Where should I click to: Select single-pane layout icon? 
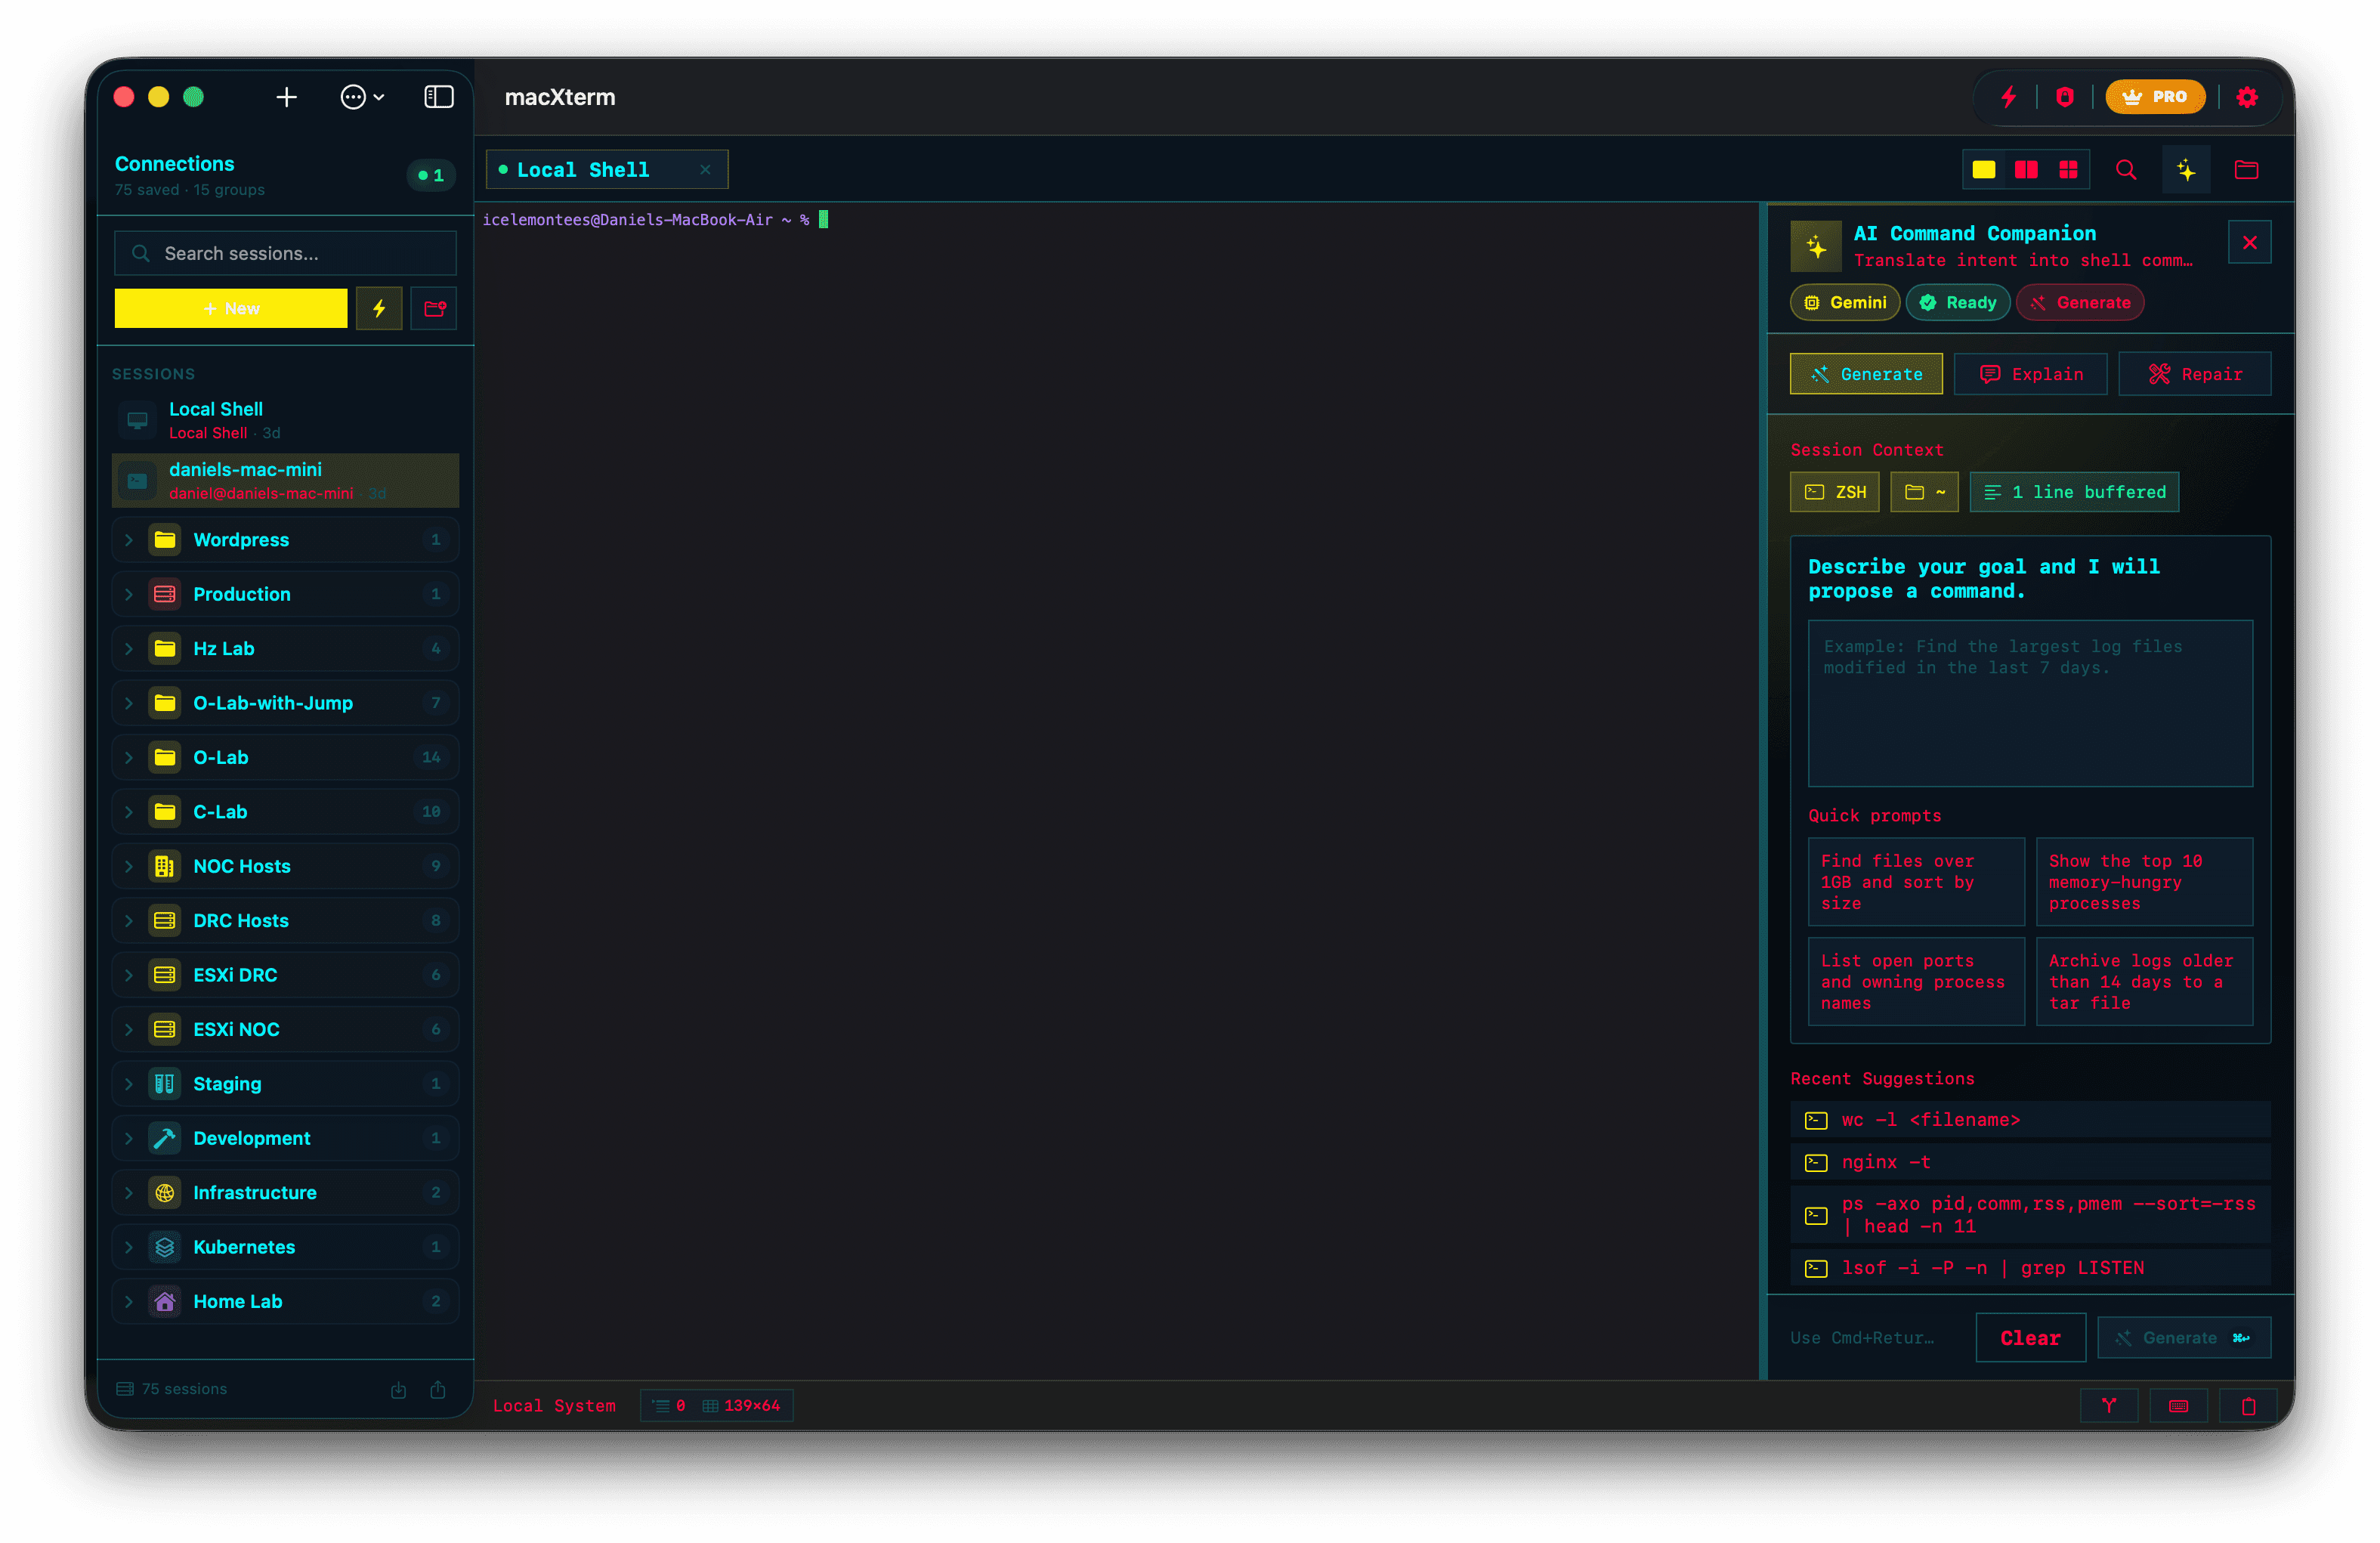coord(1984,170)
